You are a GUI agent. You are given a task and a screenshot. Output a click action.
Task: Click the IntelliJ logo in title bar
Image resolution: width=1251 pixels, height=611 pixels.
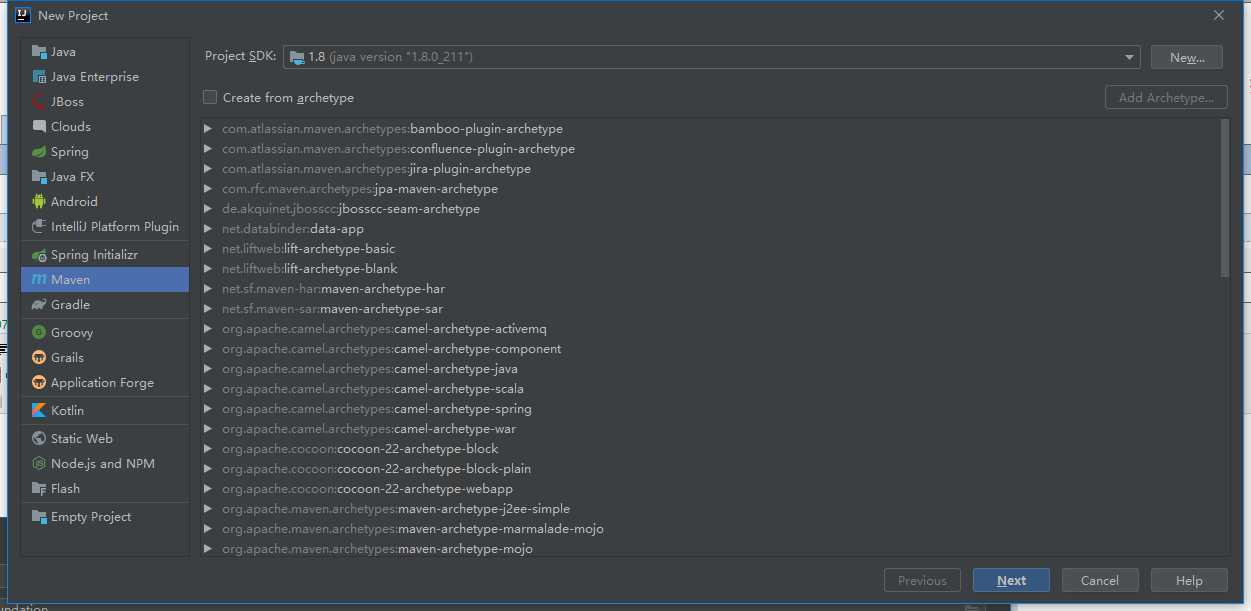coord(23,15)
